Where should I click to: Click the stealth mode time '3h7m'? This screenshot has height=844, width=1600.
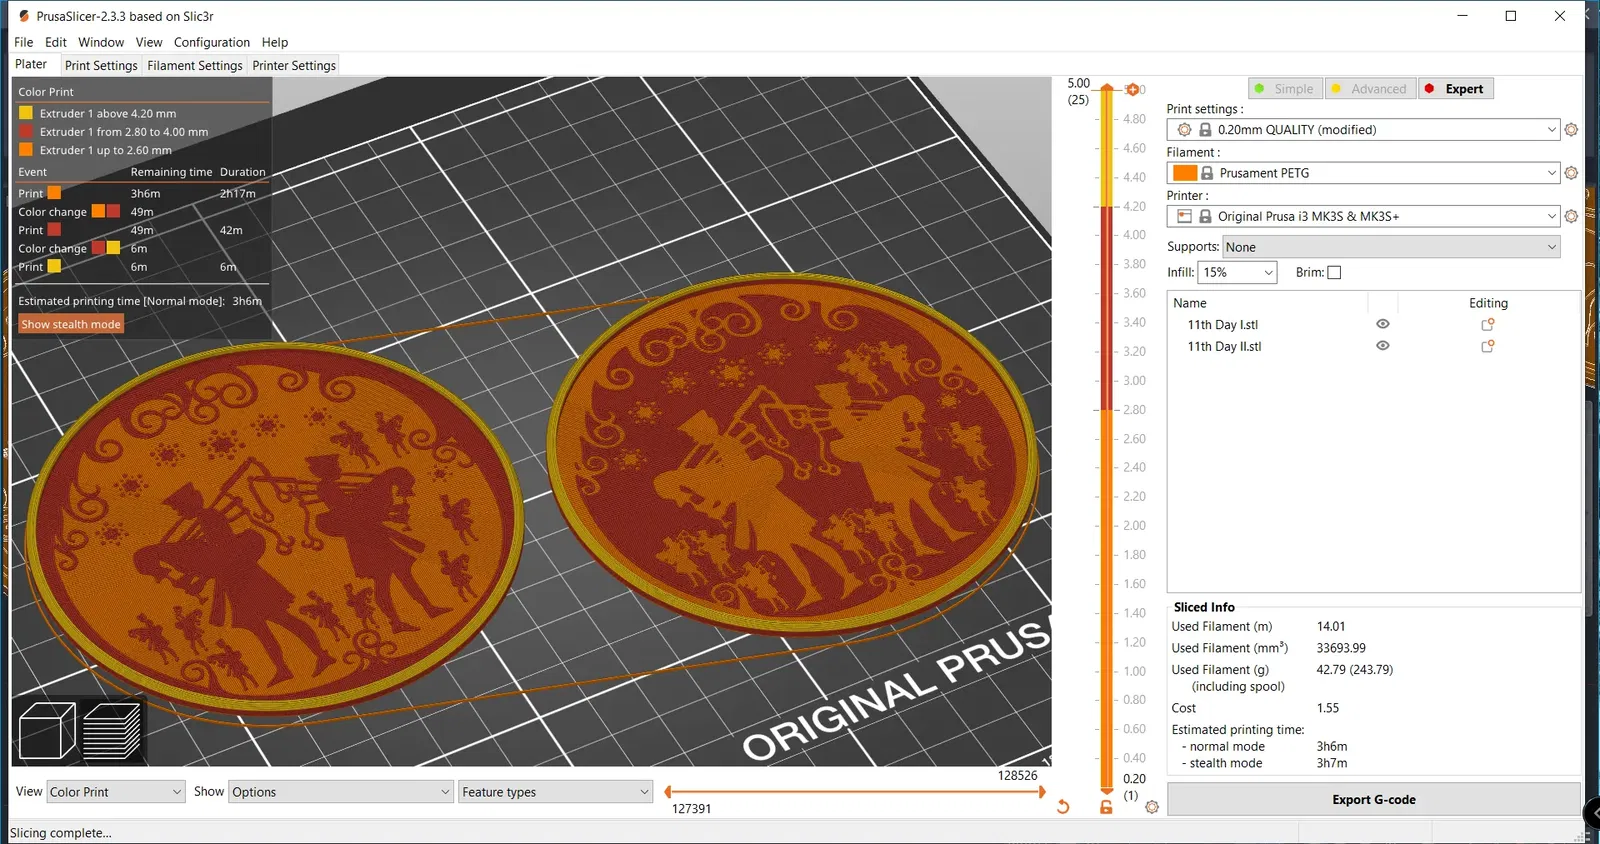click(1332, 763)
